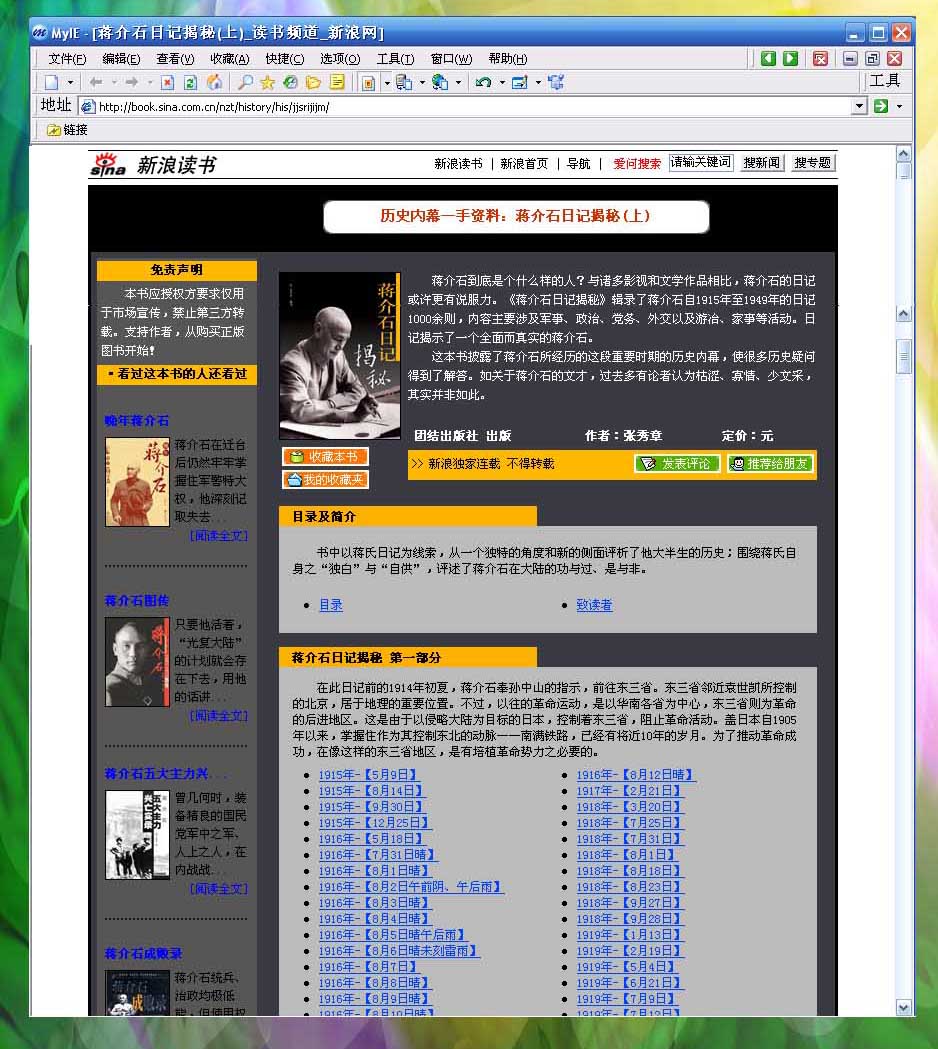Expand dropdown next to orange page icon

387,83
